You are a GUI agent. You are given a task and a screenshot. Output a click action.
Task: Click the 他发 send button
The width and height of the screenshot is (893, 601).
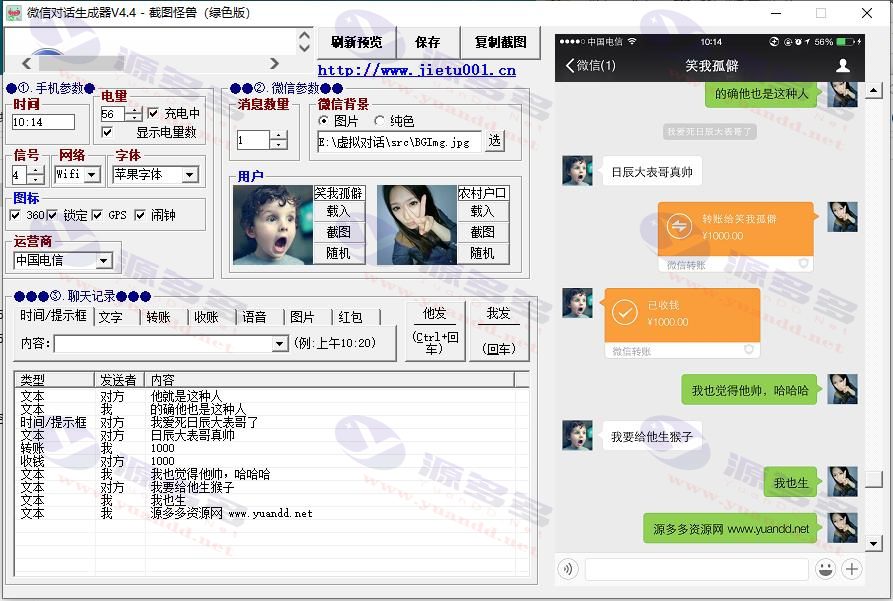pos(435,331)
